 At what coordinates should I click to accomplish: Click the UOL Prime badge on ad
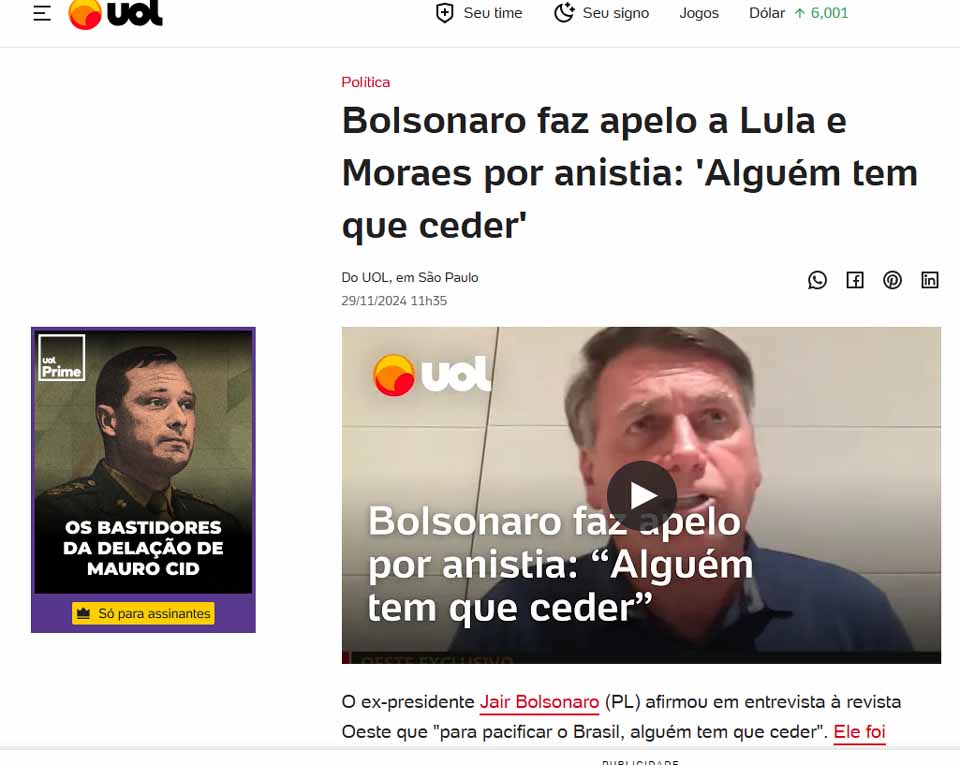click(61, 358)
